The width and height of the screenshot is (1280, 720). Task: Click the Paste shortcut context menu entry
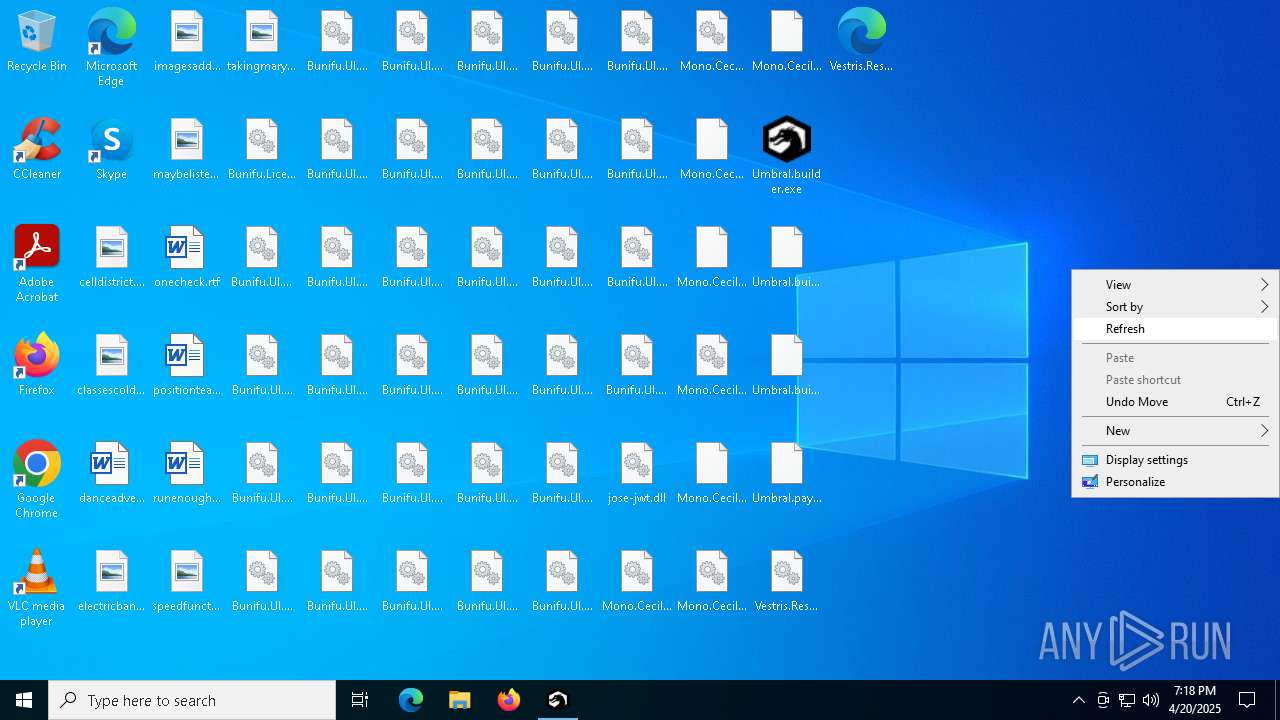[1175, 380]
